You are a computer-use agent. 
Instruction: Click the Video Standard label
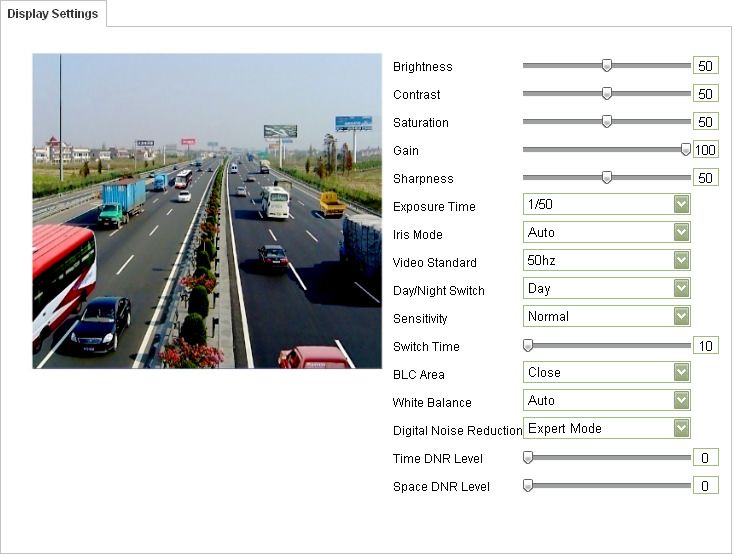coord(435,262)
